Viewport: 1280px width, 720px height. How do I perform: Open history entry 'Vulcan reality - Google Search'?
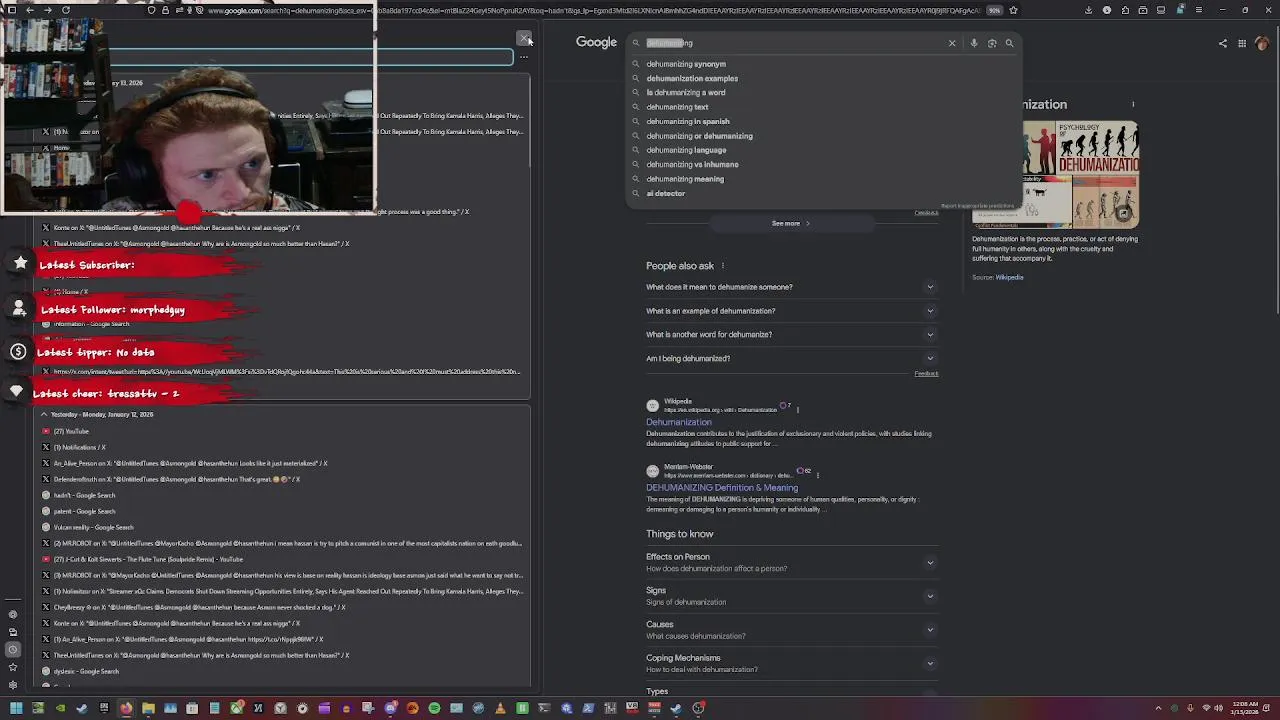point(93,527)
